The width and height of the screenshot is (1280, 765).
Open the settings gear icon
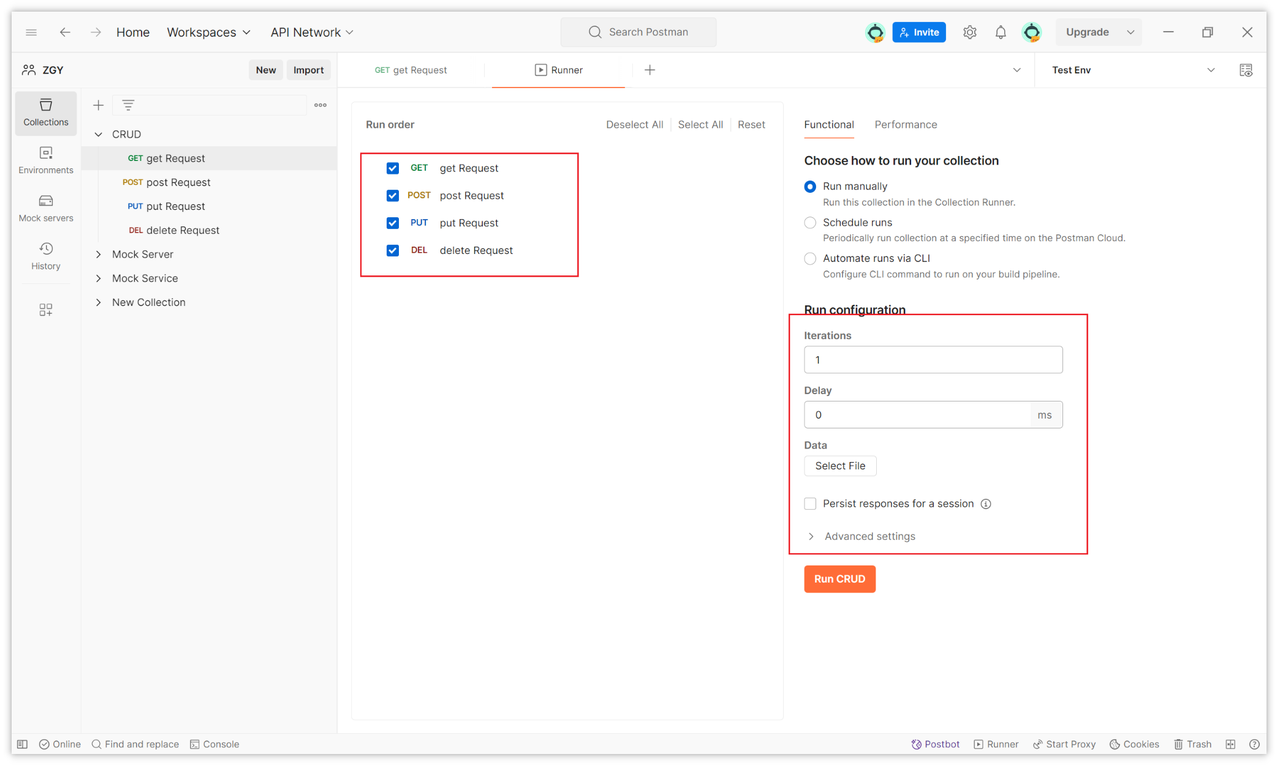(969, 32)
